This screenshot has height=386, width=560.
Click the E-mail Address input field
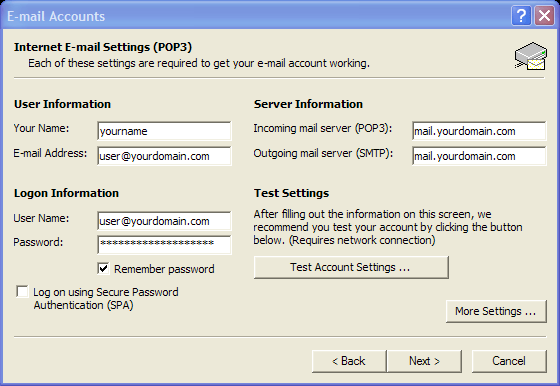pos(164,156)
